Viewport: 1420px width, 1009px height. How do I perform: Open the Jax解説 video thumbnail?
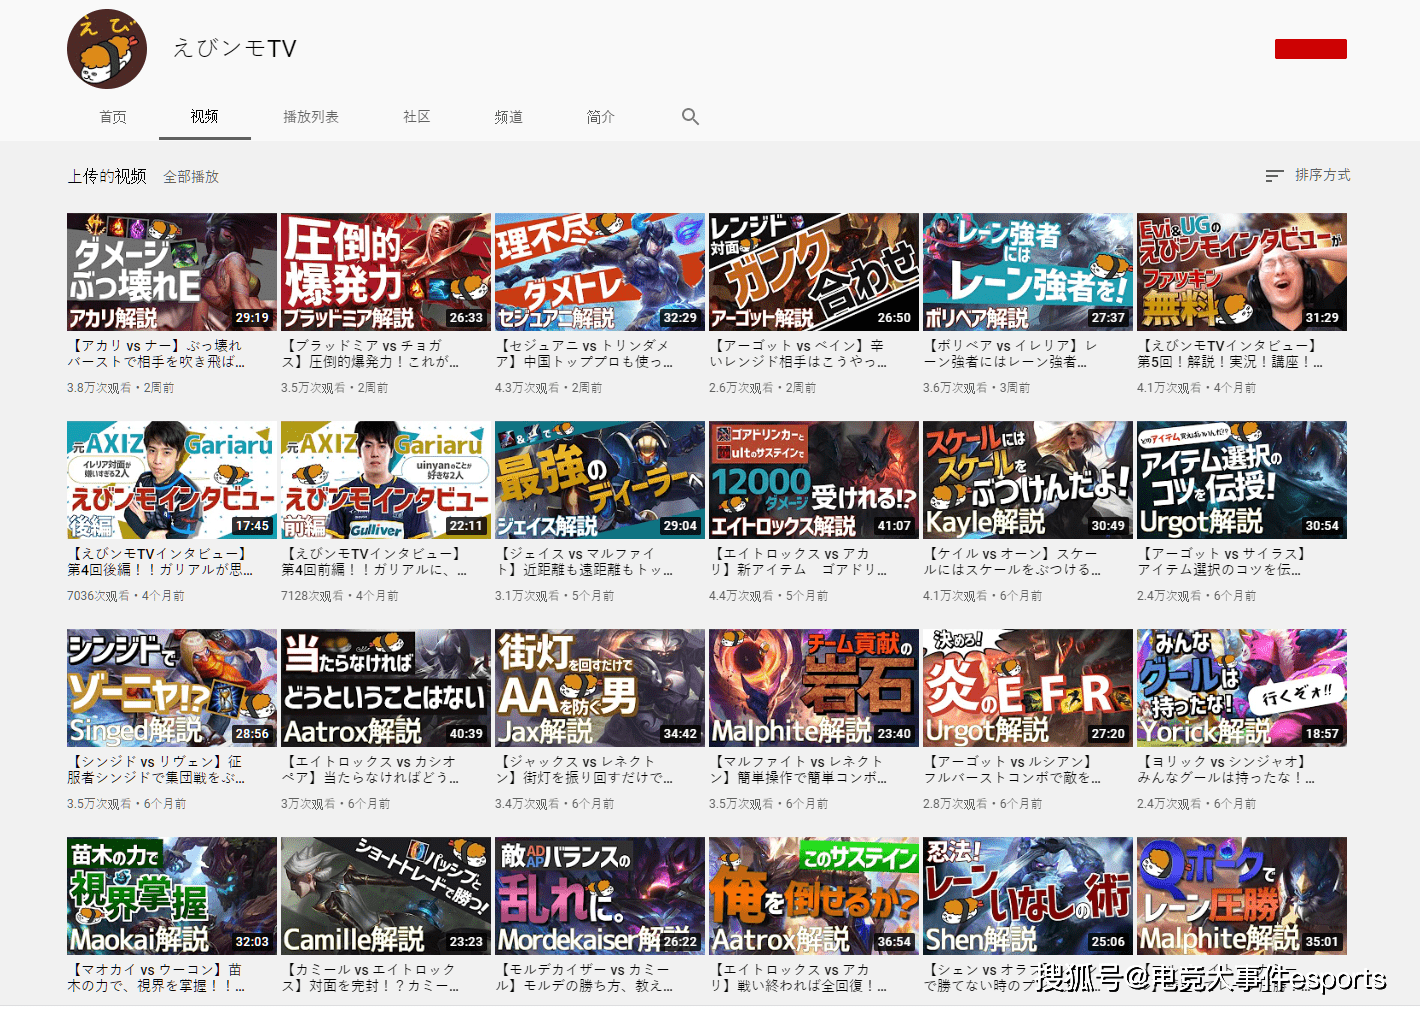600,688
